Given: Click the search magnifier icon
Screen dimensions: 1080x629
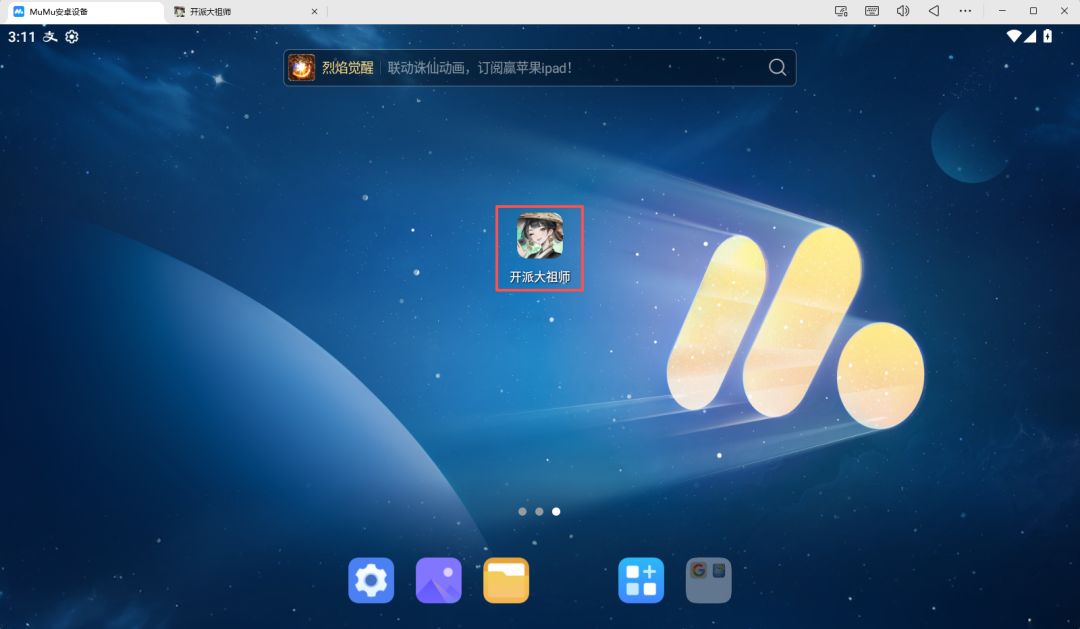Looking at the screenshot, I should pyautogui.click(x=777, y=68).
